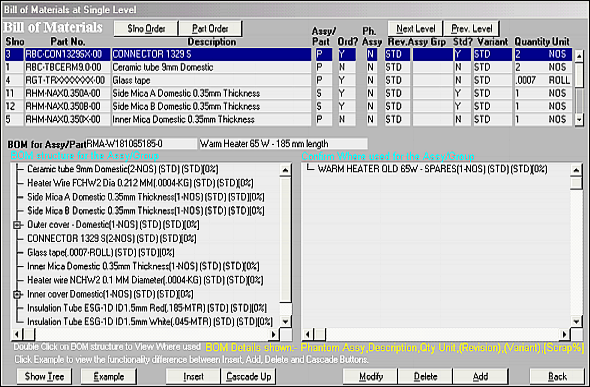Viewport: 590px width, 387px height.
Task: Click Where used panel scroll down arrow
Action: point(576,322)
